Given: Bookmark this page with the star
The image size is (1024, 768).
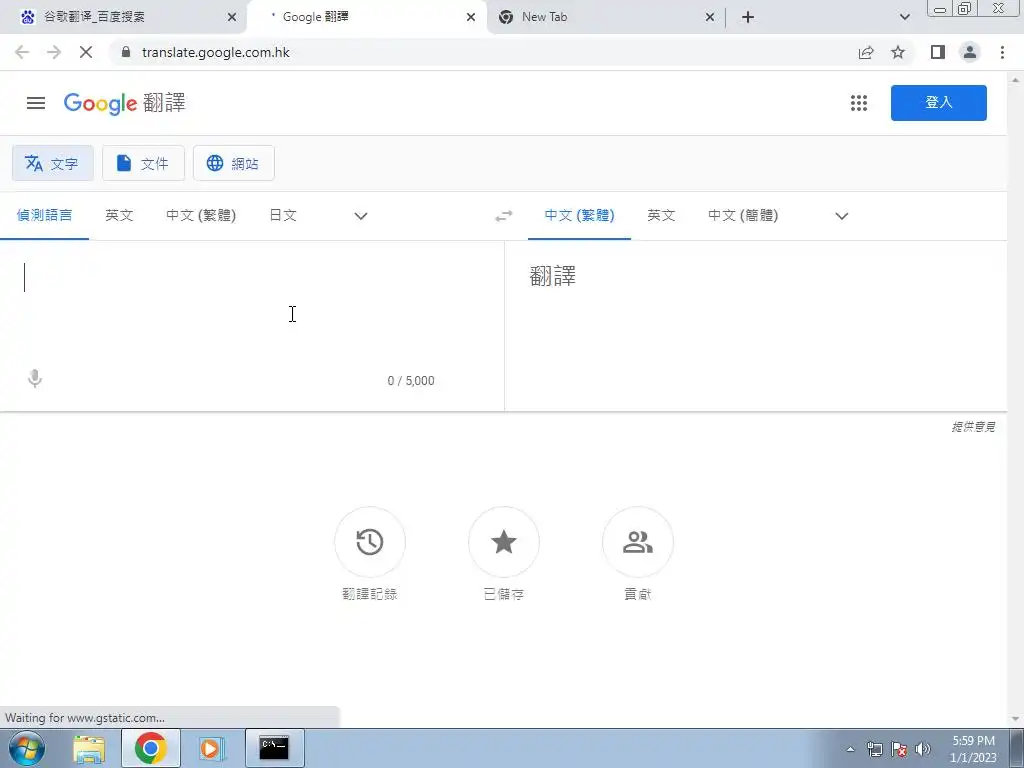Looking at the screenshot, I should (x=898, y=52).
